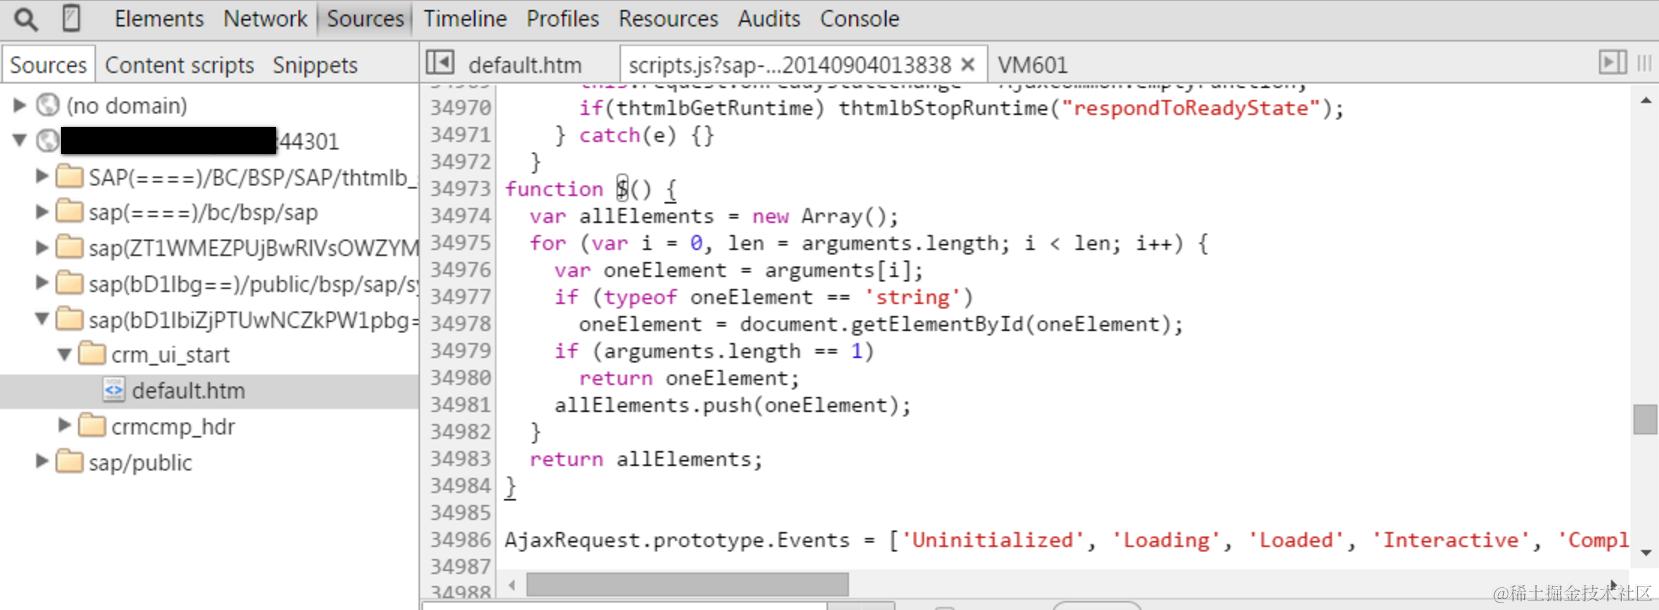Open the Timeline panel tab
The width and height of the screenshot is (1659, 610).
click(465, 19)
